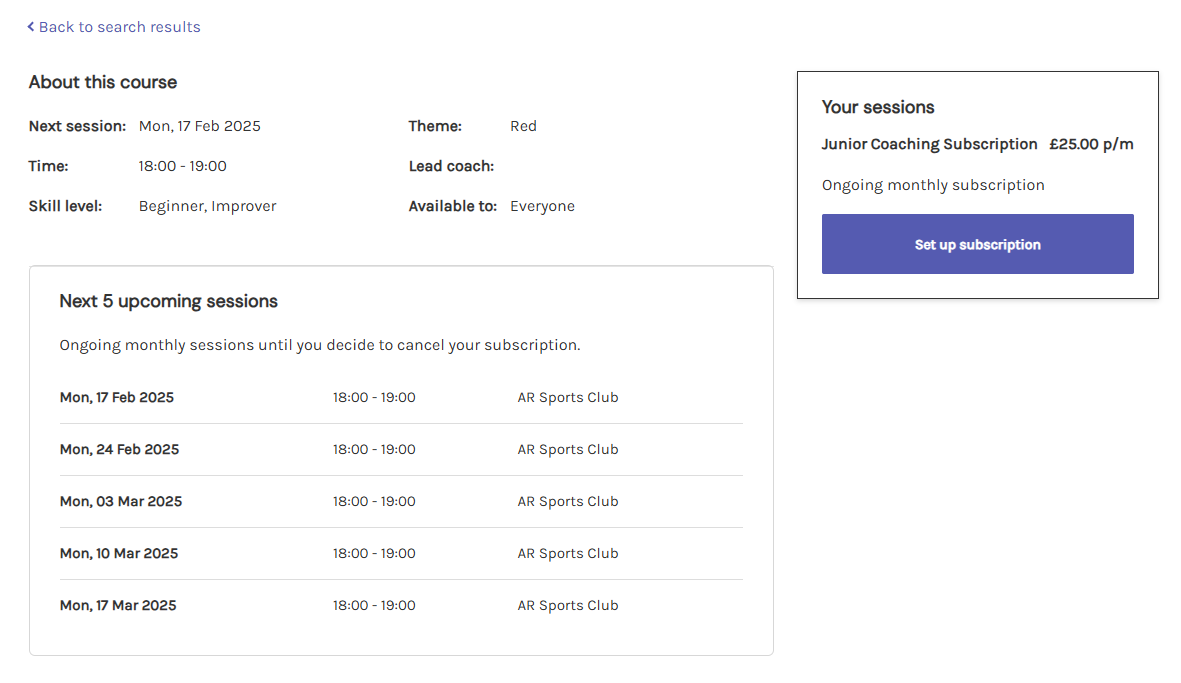Click the ongoing monthly sessions cancellation note
Viewport: 1181px width, 683px height.
(320, 345)
